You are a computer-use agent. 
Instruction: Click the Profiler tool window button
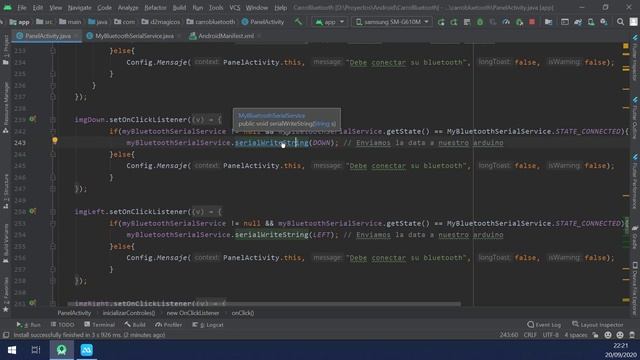click(x=169, y=325)
